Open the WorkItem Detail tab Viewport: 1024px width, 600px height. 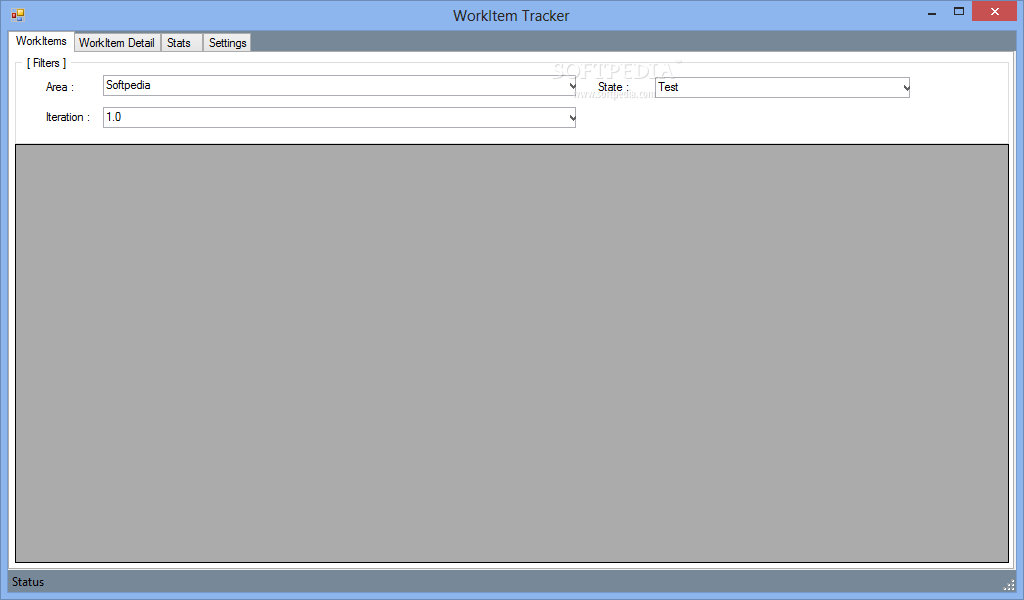[117, 42]
